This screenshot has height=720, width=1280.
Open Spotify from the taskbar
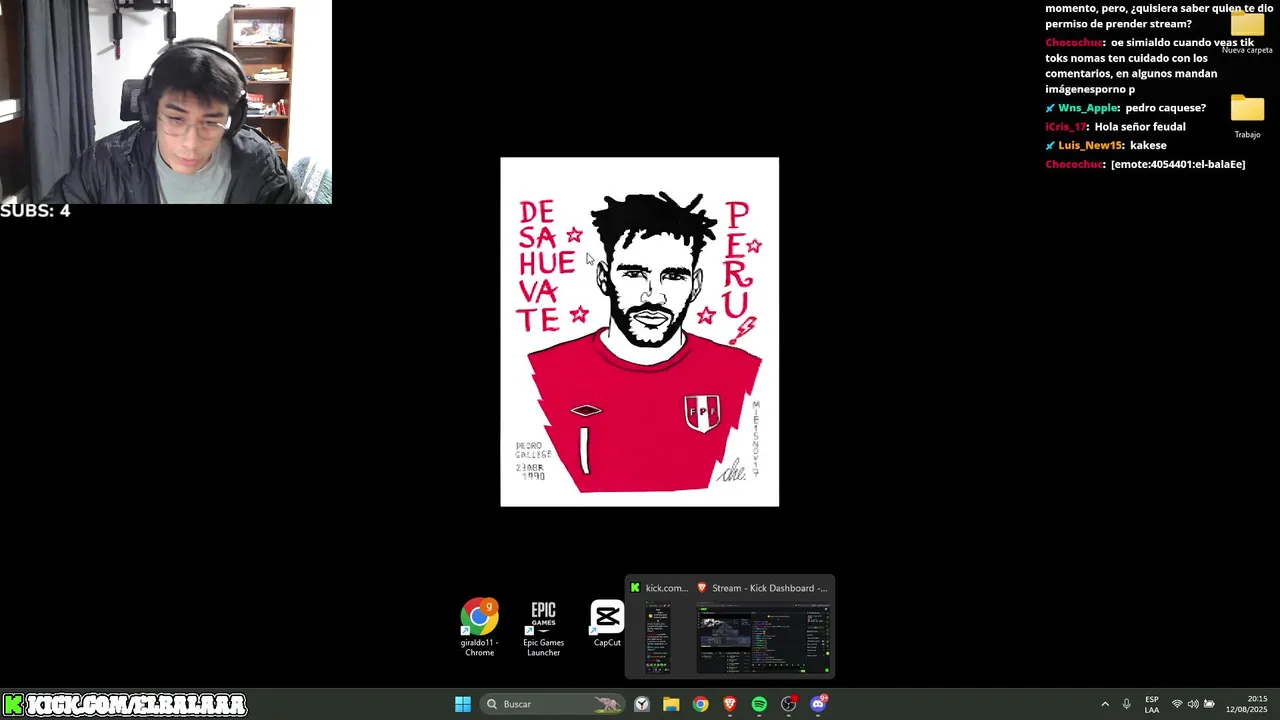click(x=759, y=704)
